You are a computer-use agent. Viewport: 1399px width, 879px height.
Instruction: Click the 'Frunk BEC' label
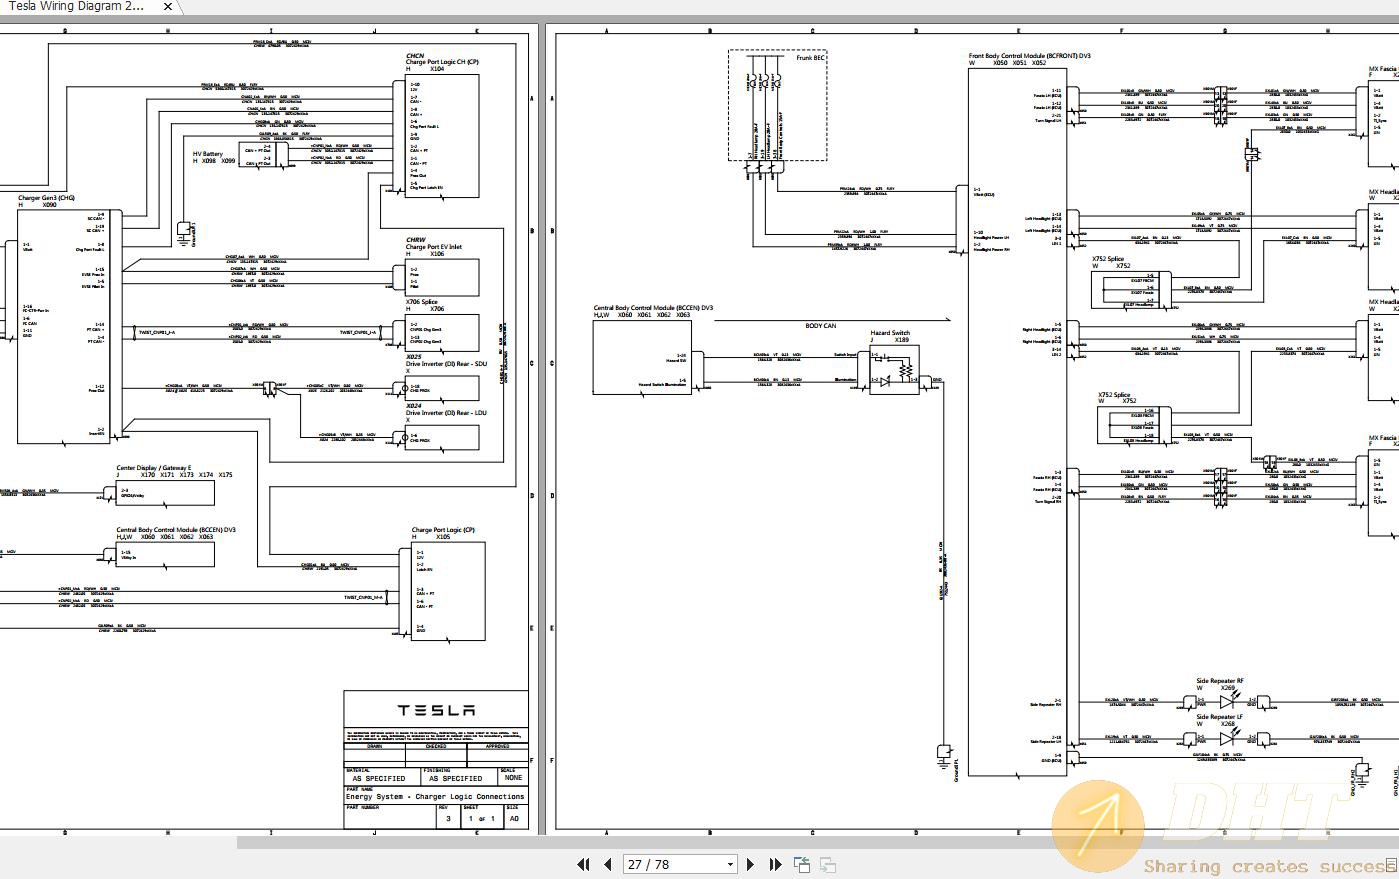click(x=810, y=59)
